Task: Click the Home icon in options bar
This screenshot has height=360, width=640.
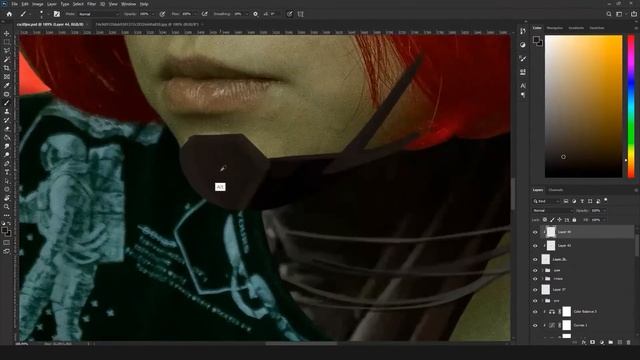Action: pyautogui.click(x=9, y=14)
